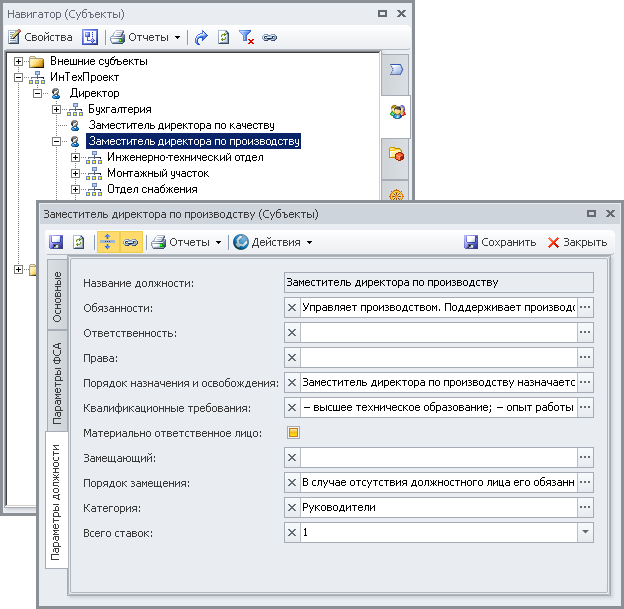Click the printer icon for Отчеты in Navigator
The image size is (624, 609).
coord(117,37)
